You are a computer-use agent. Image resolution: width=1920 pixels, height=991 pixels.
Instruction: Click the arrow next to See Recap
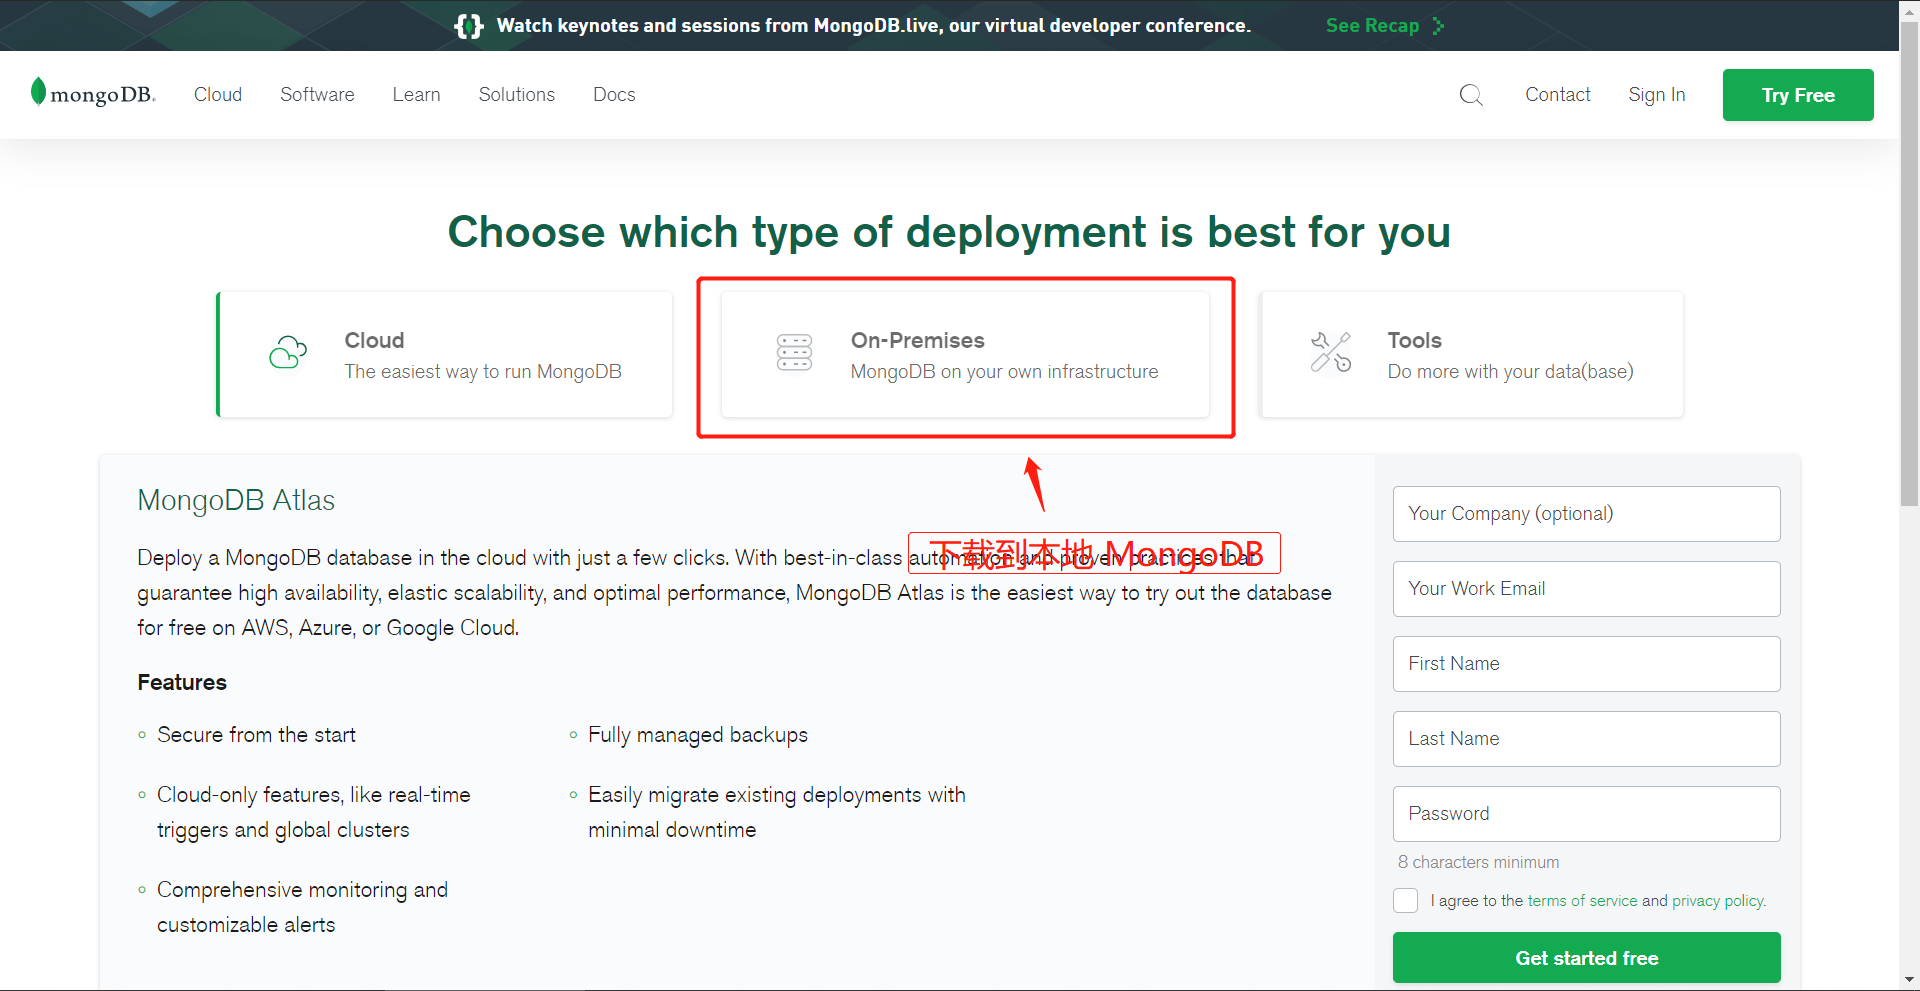(1438, 26)
